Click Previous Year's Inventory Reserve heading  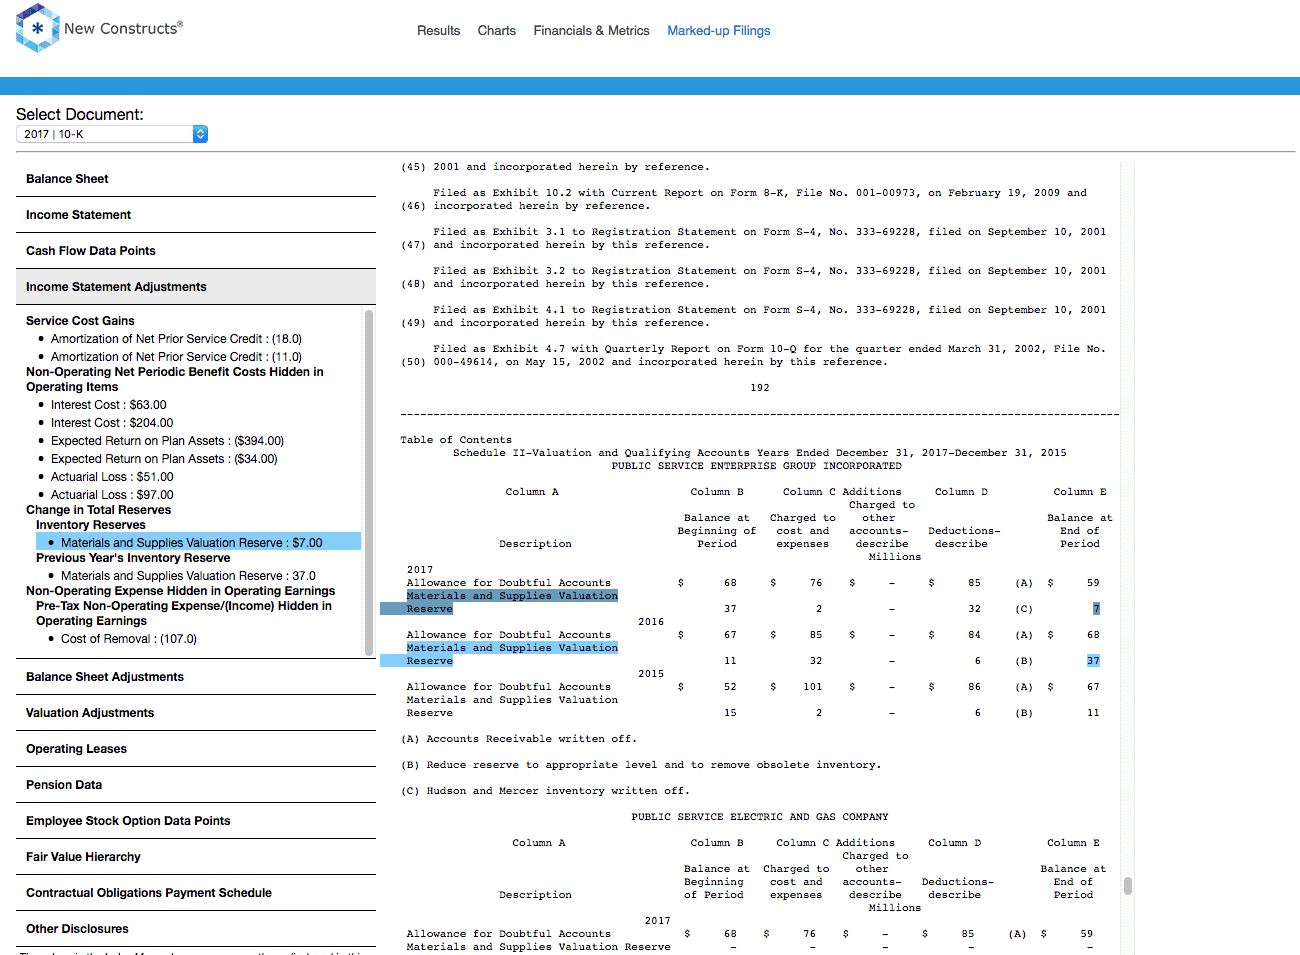coord(133,558)
